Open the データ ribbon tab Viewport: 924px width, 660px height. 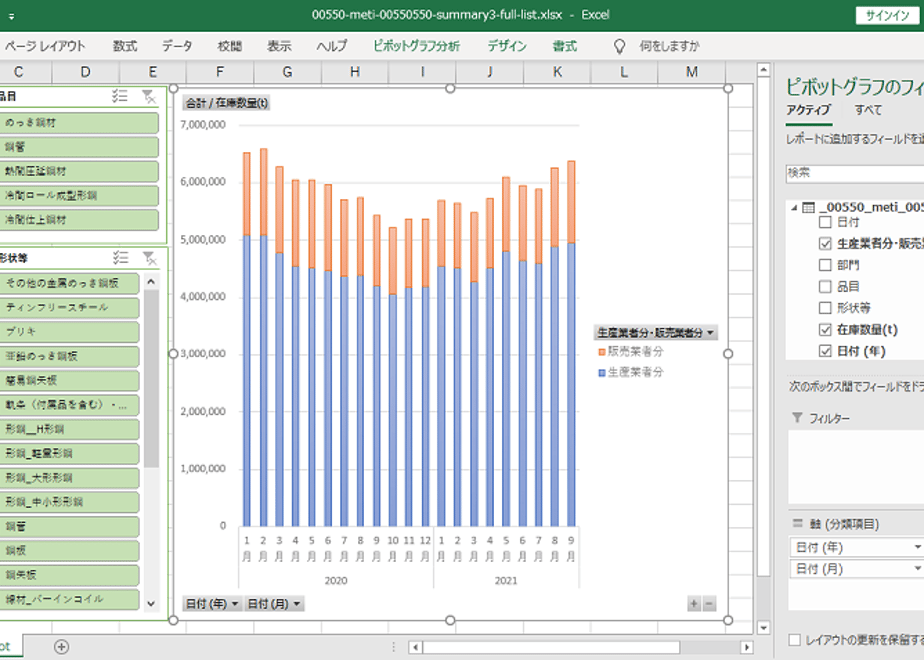point(177,46)
